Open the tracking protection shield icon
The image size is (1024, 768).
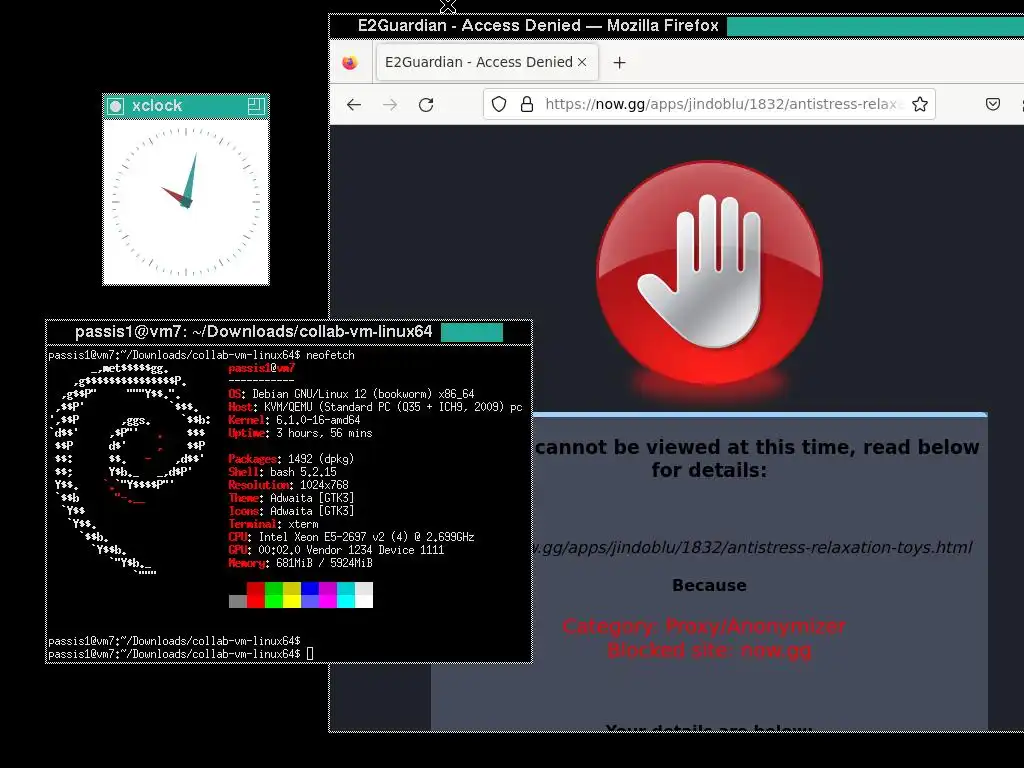click(499, 104)
